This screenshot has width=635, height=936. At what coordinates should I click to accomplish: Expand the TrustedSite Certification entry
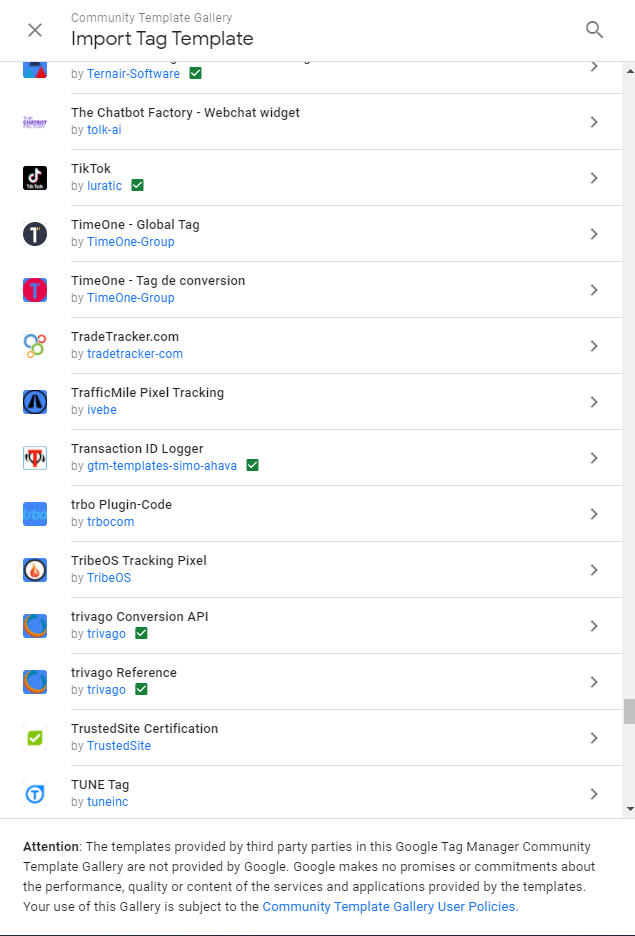coord(596,737)
